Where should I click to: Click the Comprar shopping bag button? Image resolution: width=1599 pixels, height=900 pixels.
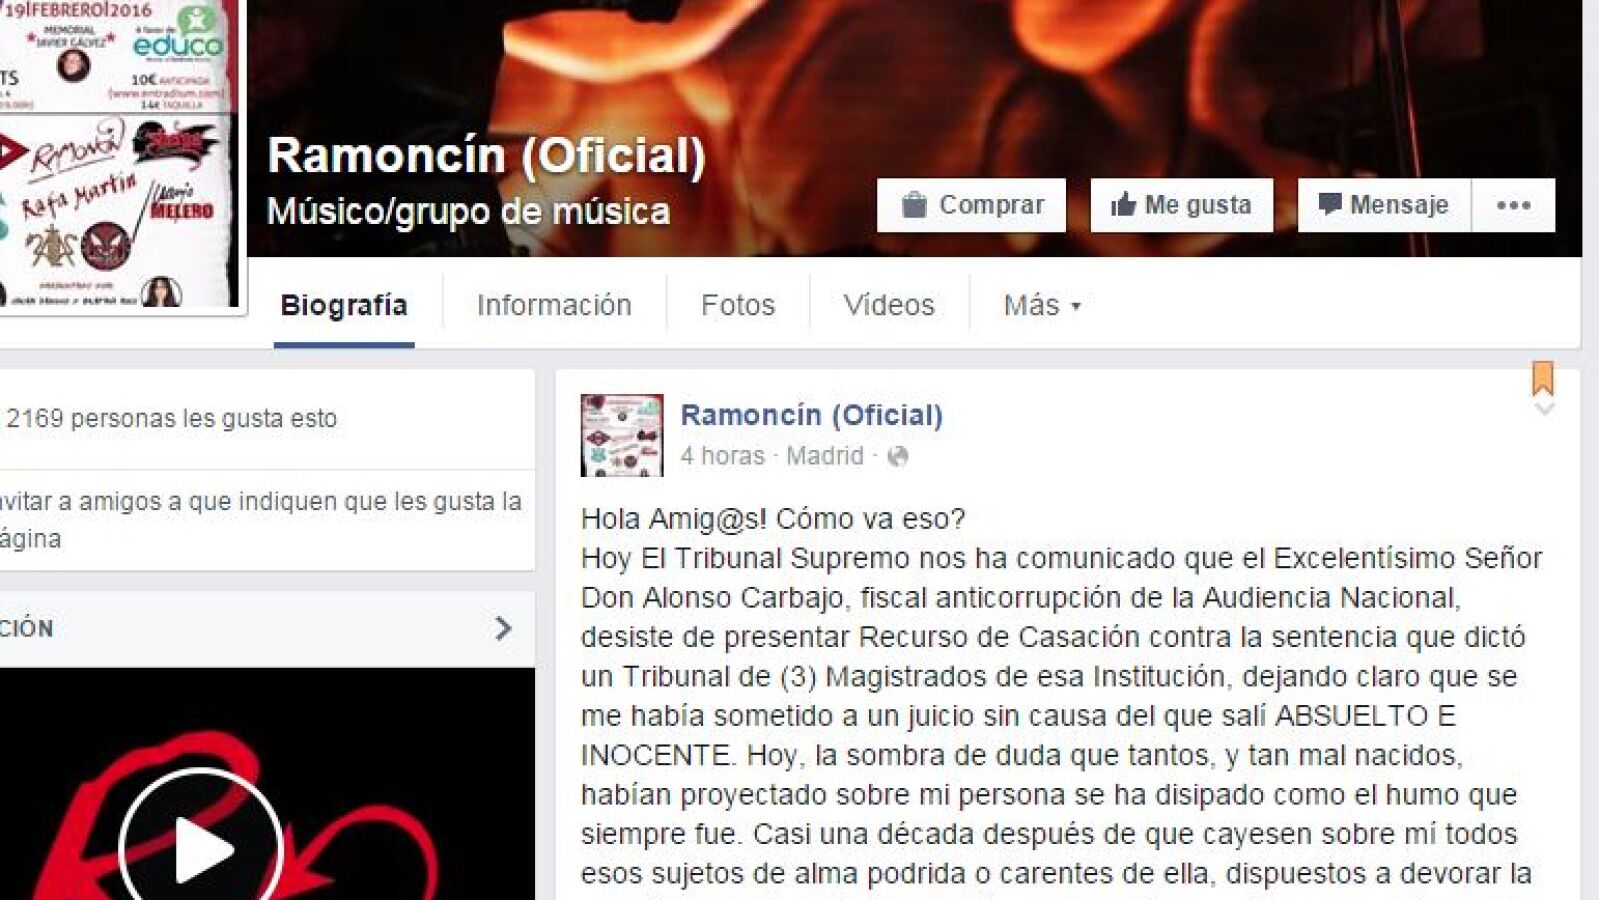tap(971, 205)
